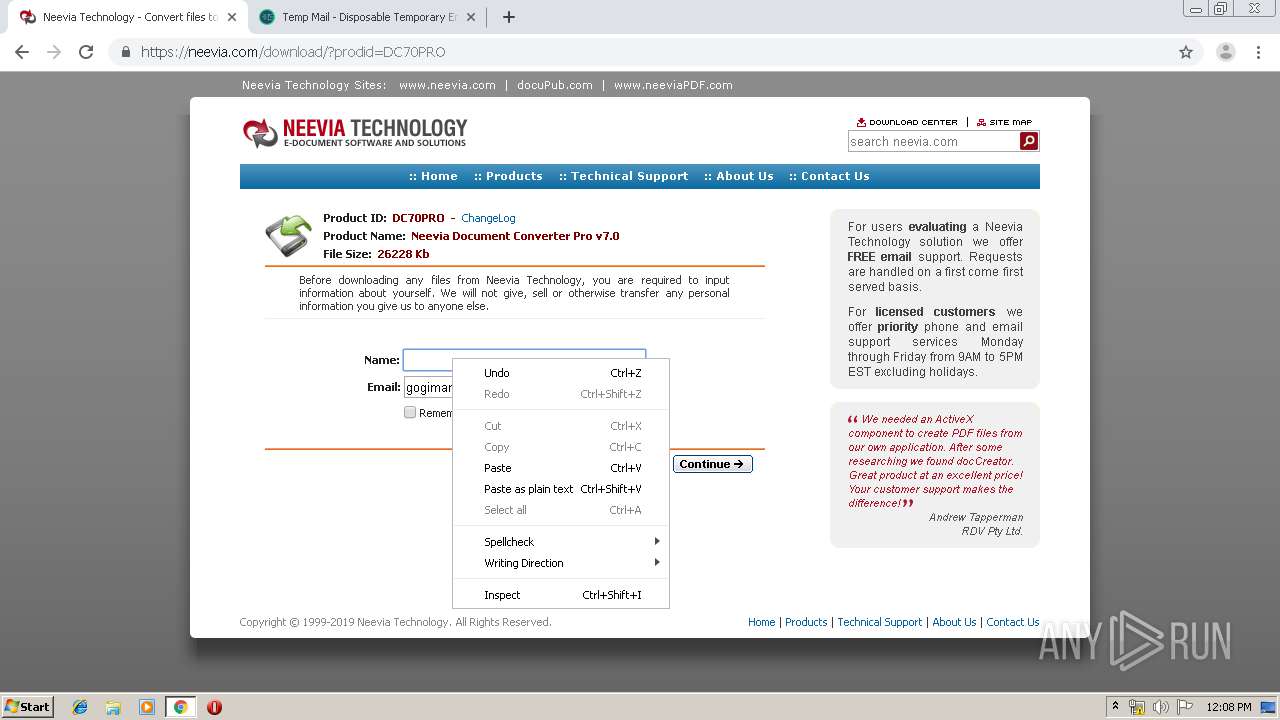Image resolution: width=1280 pixels, height=720 pixels.
Task: Open the Windows Start menu
Action: (x=27, y=707)
